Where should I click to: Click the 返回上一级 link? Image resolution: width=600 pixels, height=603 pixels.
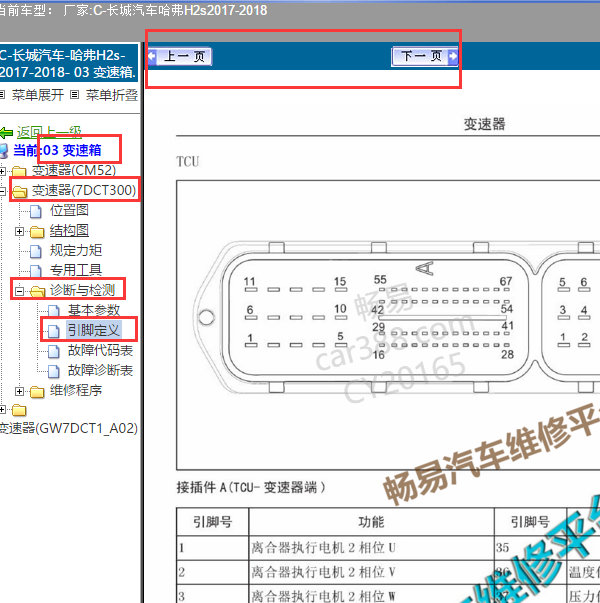(x=49, y=133)
